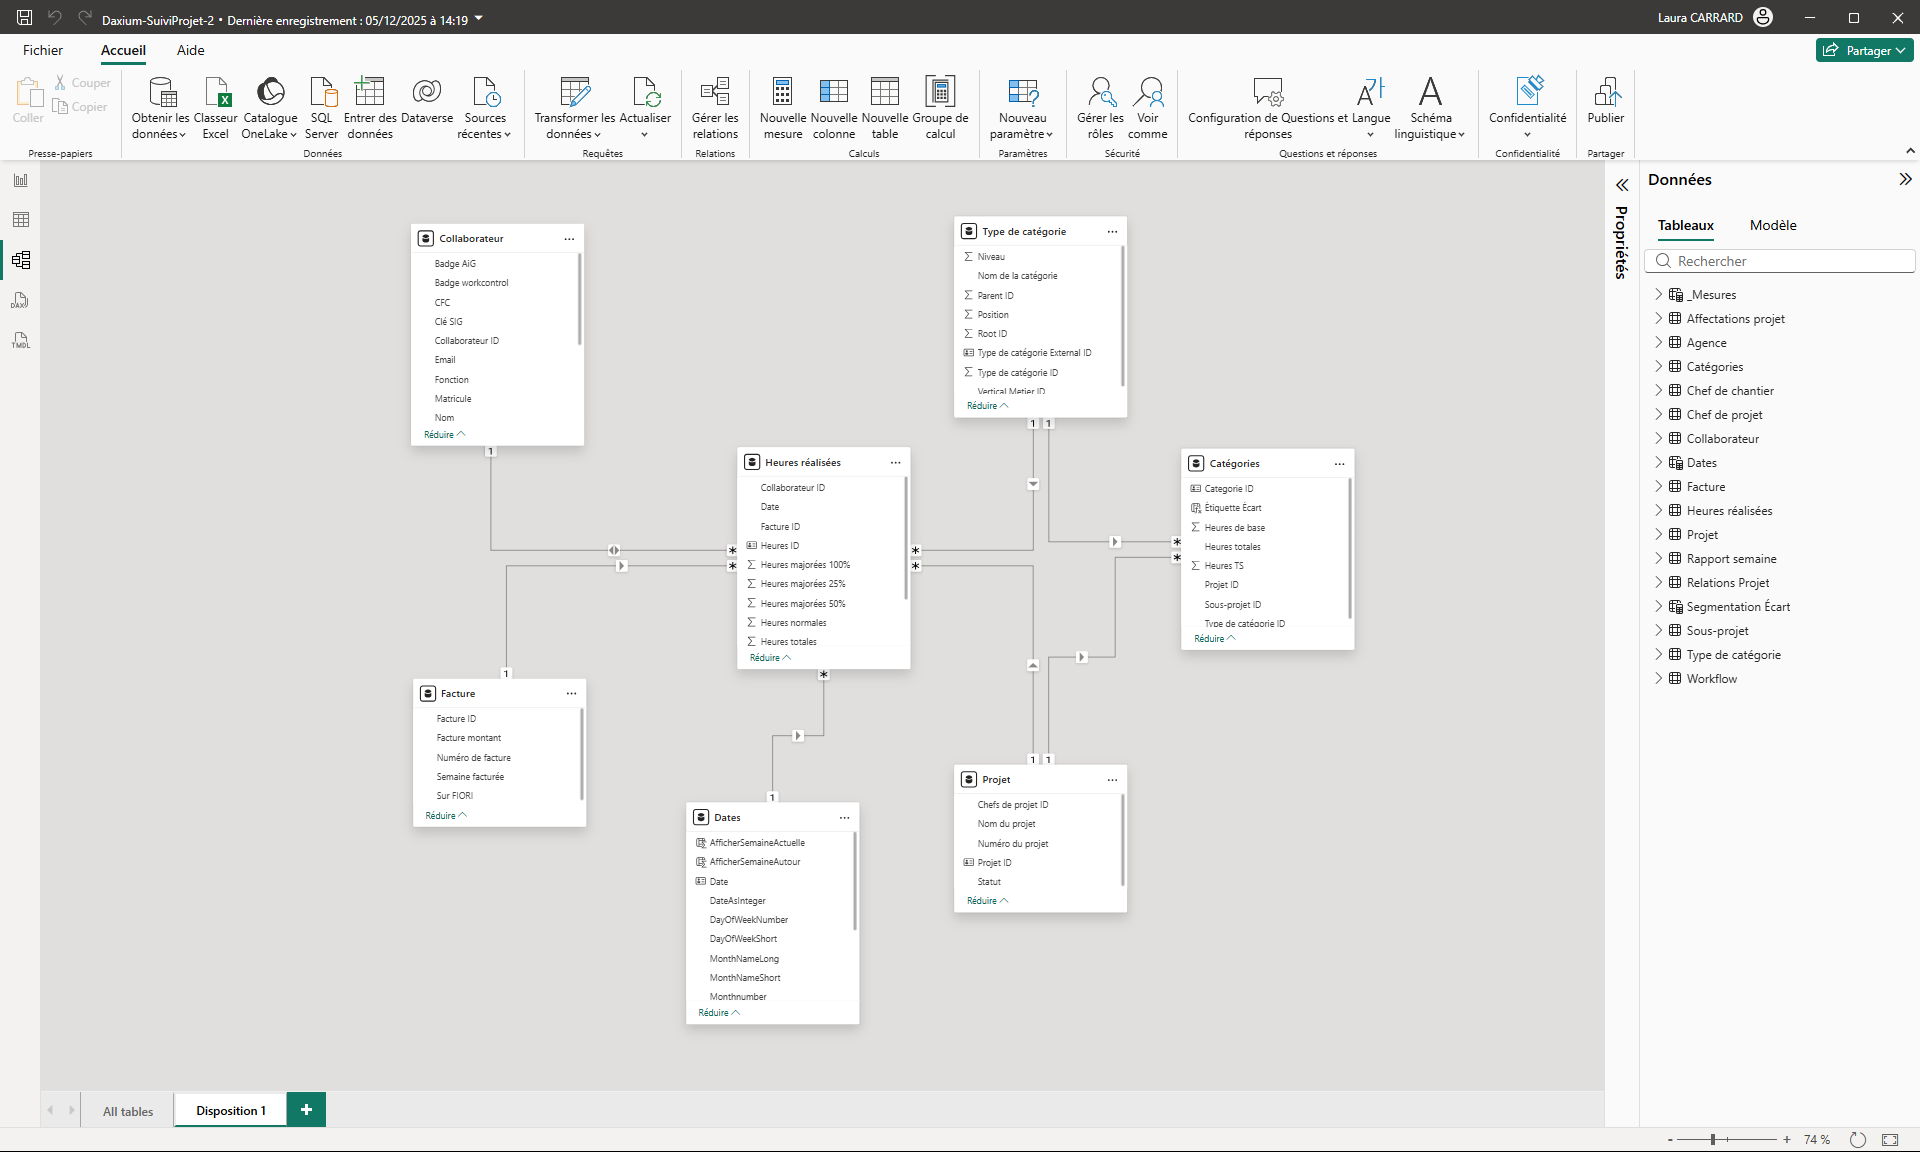Switch to Report view in left sidebar

[20, 180]
